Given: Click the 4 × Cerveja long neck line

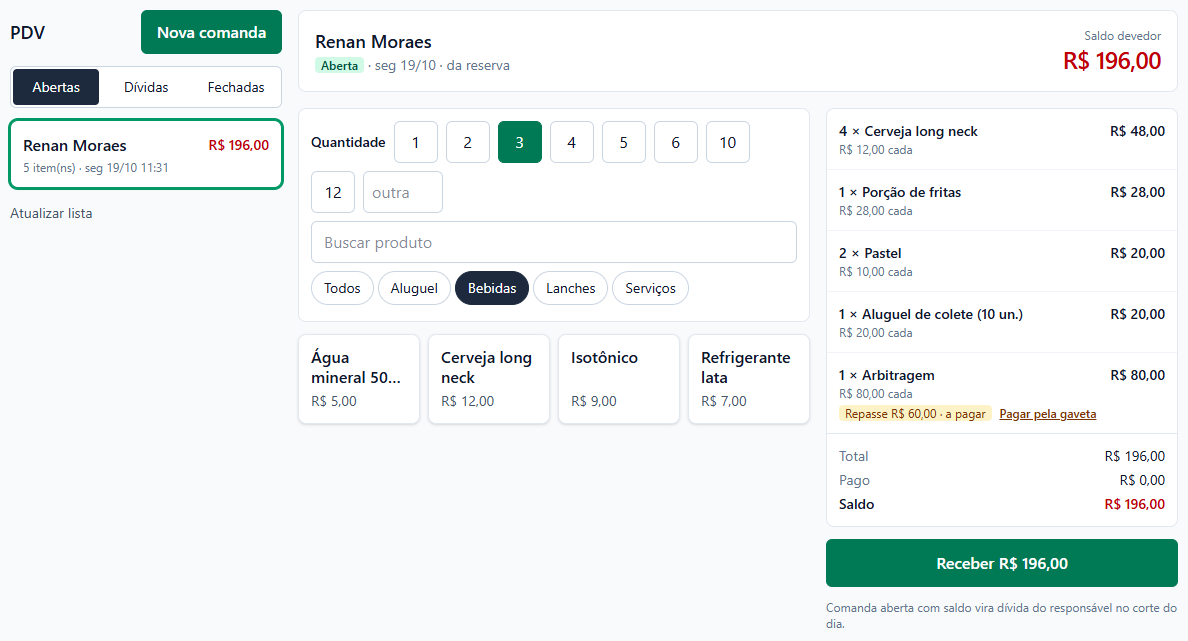Looking at the screenshot, I should [x=1002, y=139].
